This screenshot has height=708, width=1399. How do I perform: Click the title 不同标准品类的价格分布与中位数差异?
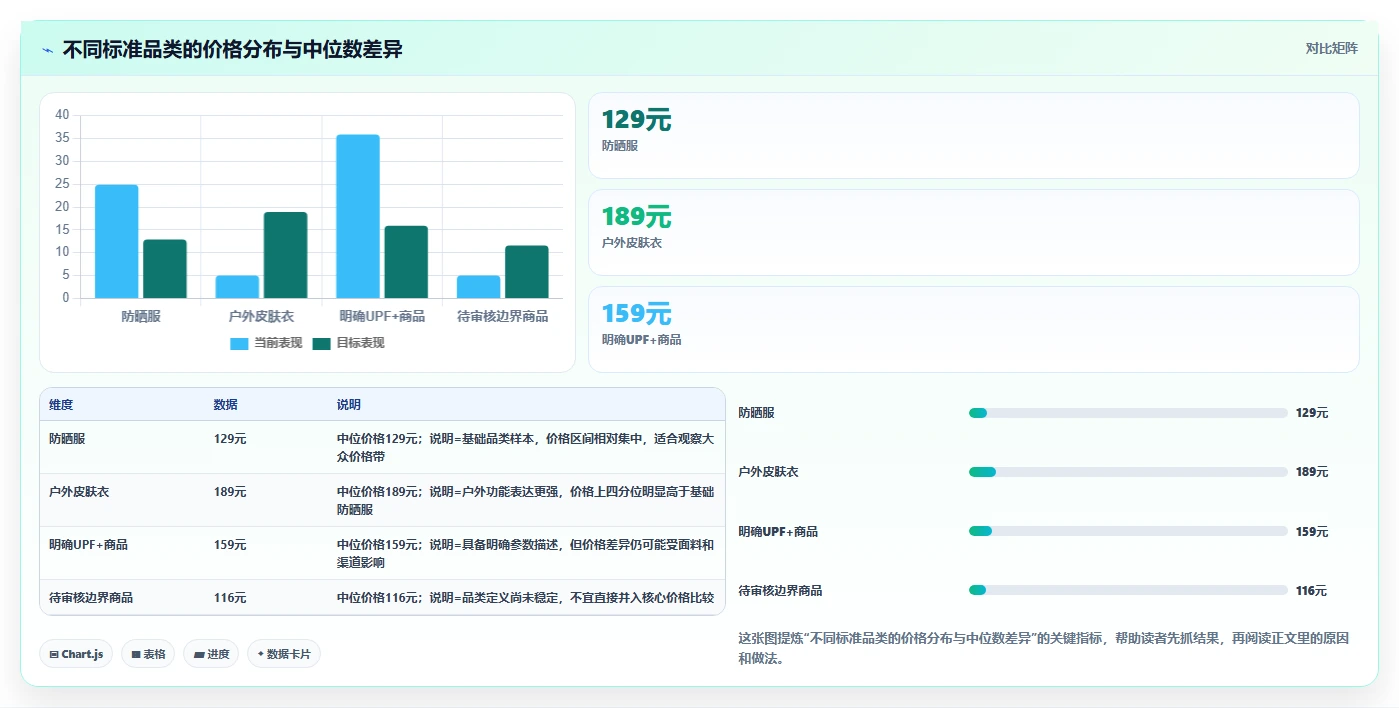(x=232, y=49)
